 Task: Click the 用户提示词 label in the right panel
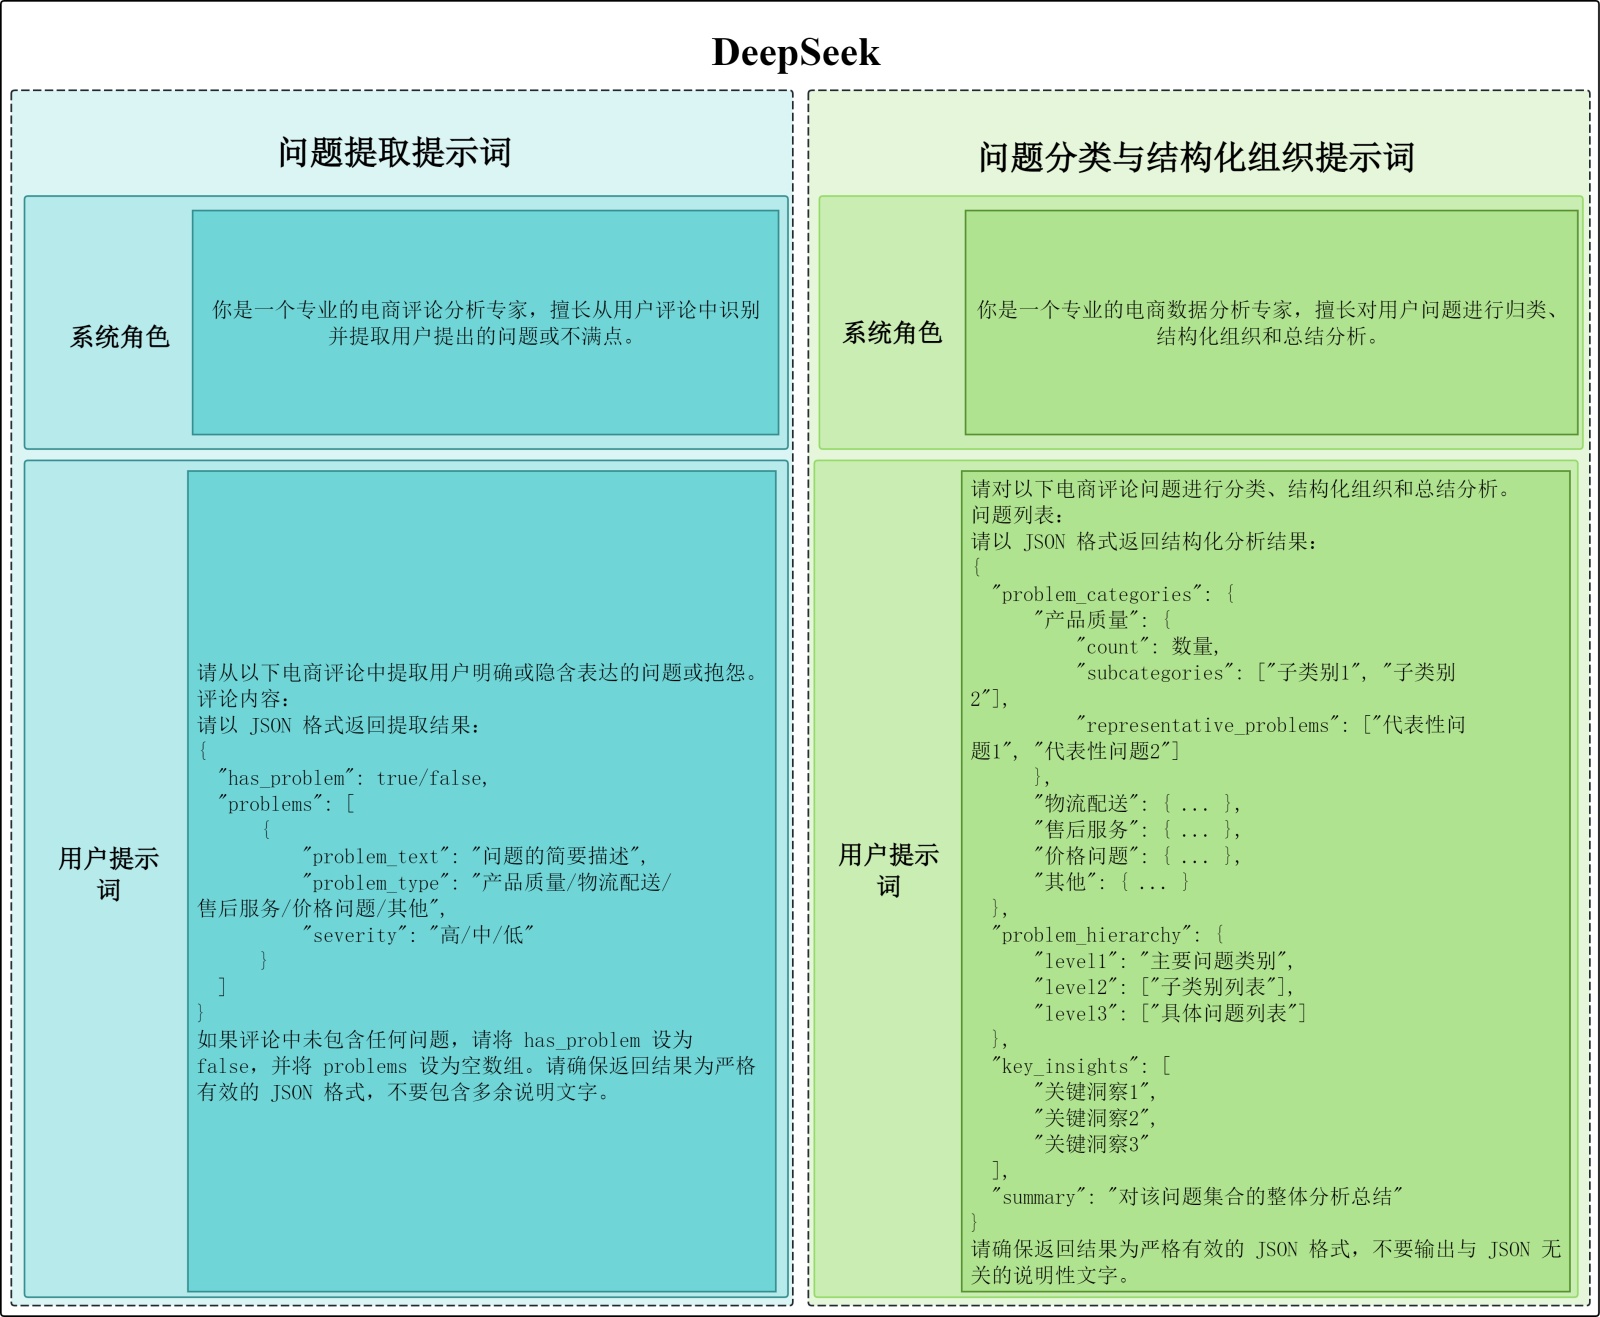coord(888,869)
